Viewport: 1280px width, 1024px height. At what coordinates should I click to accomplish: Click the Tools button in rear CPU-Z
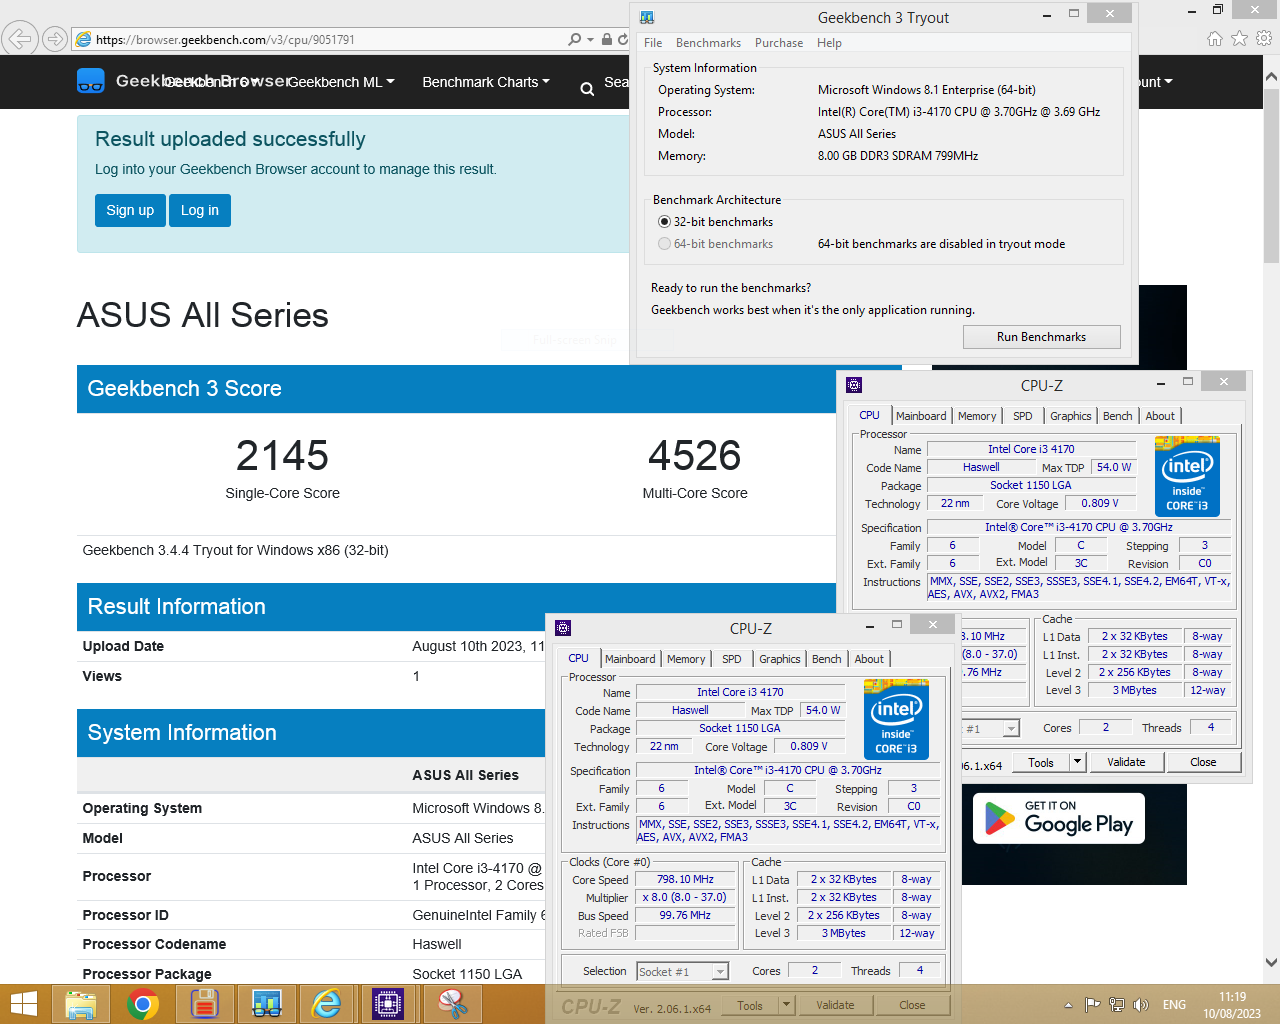[x=1041, y=762]
